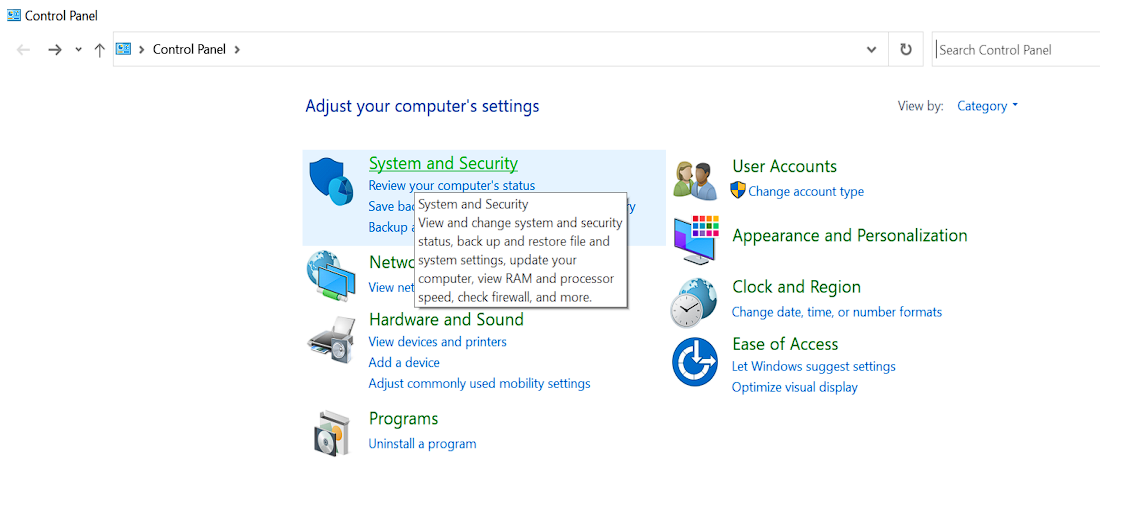Click shield icon beside Change account type
Image resolution: width=1125 pixels, height=514 pixels.
tap(738, 190)
